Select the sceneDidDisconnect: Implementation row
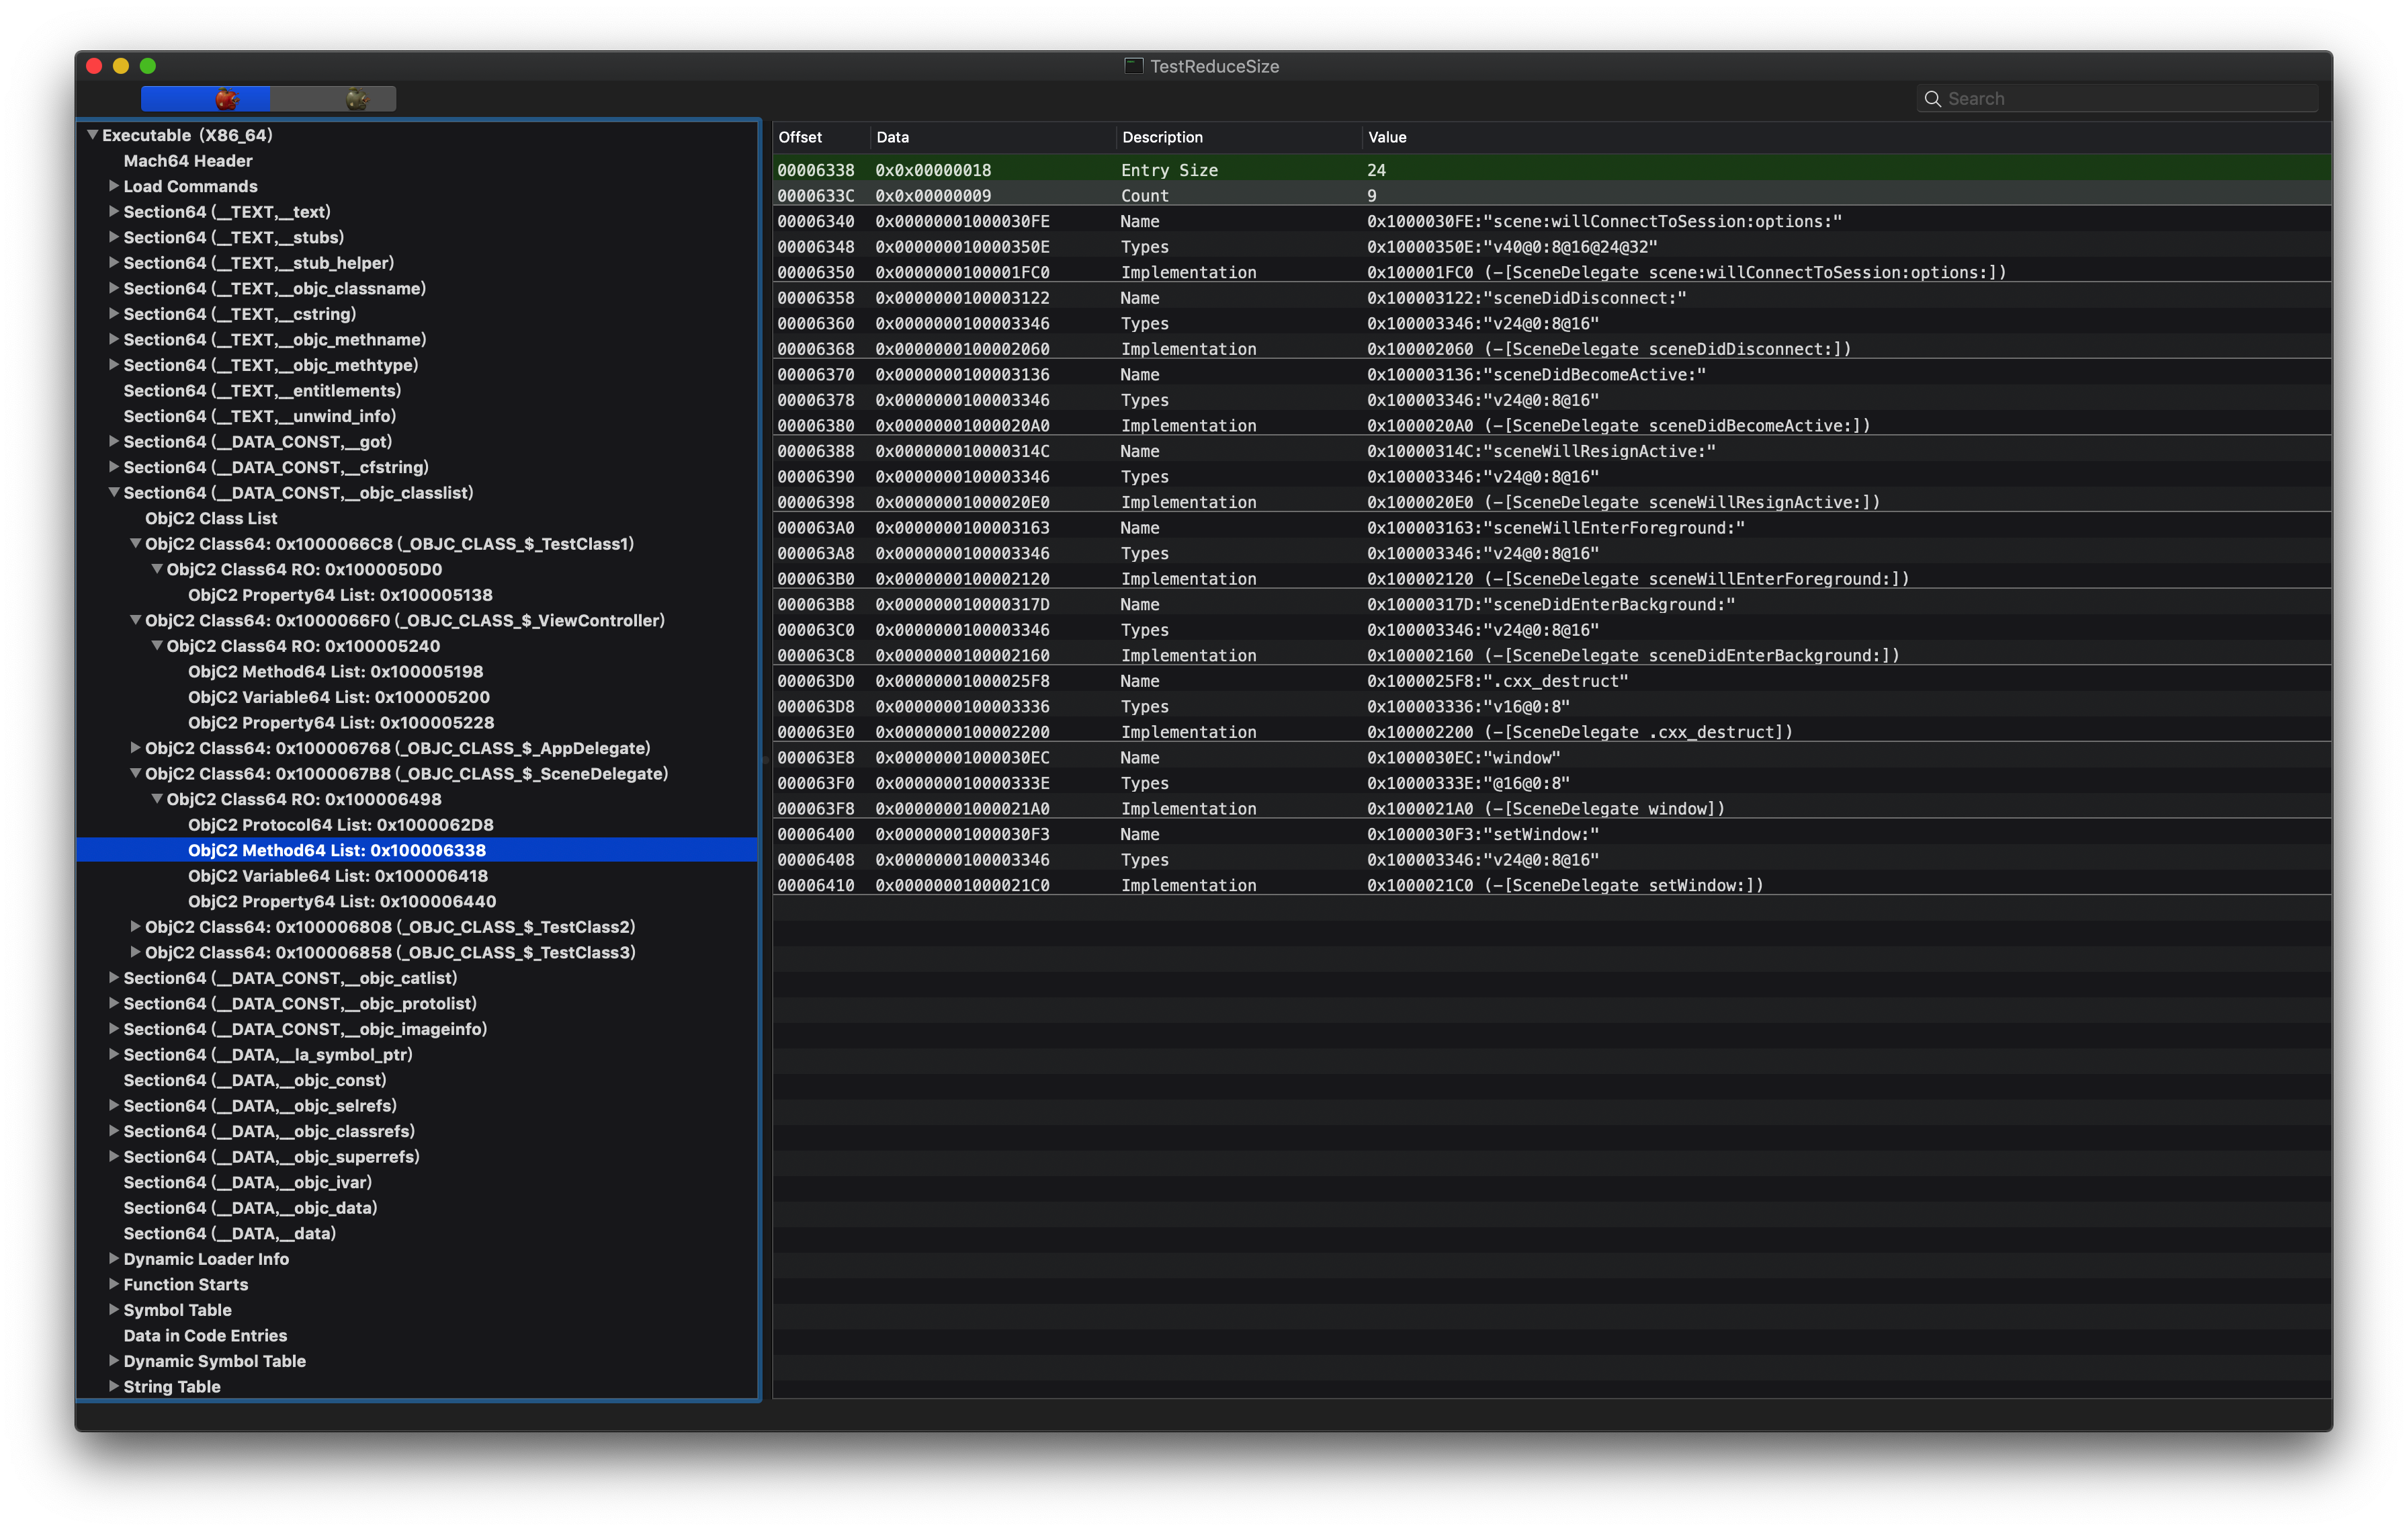This screenshot has height=1531, width=2408. (x=1552, y=348)
